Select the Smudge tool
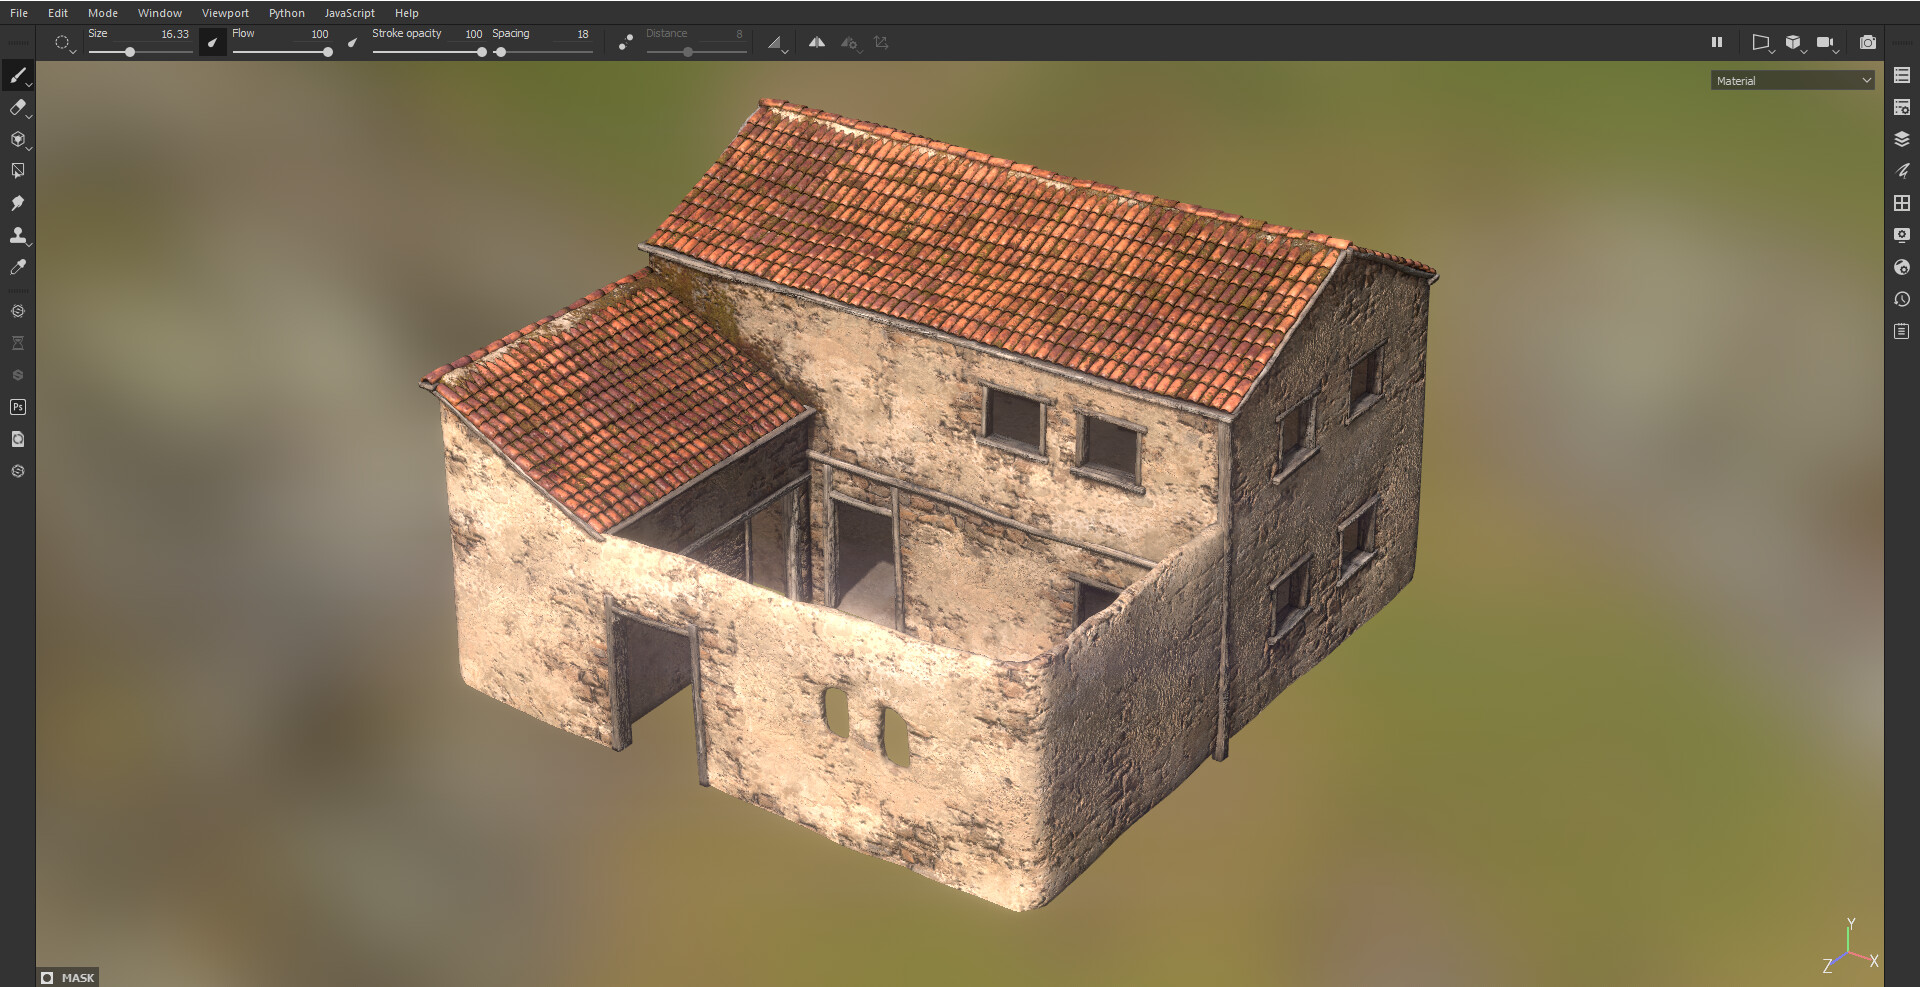 [x=18, y=203]
